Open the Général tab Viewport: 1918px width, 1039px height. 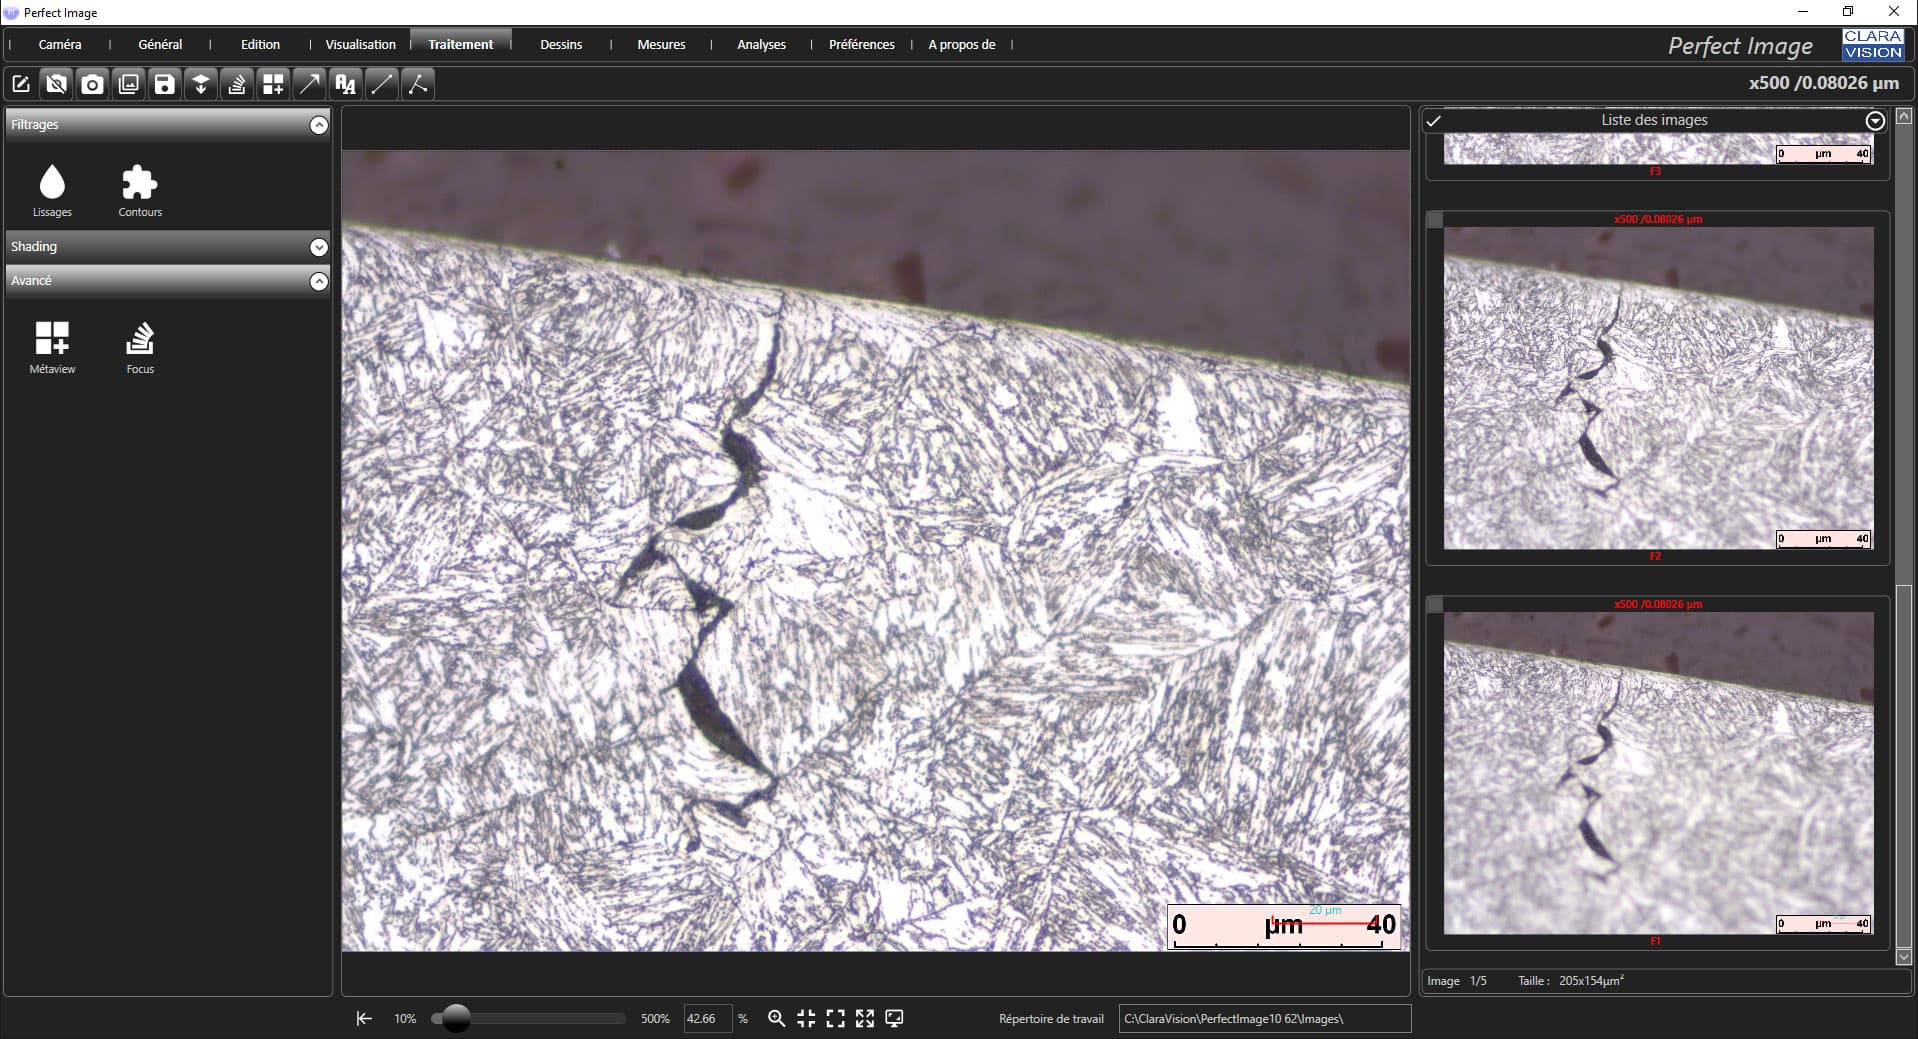pos(160,44)
